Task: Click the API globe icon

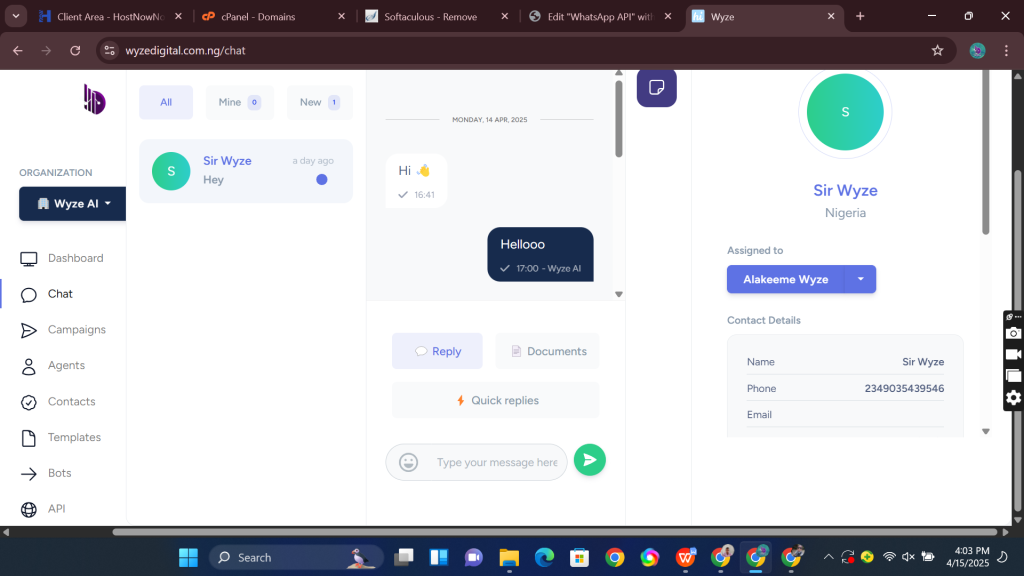Action: (x=29, y=509)
